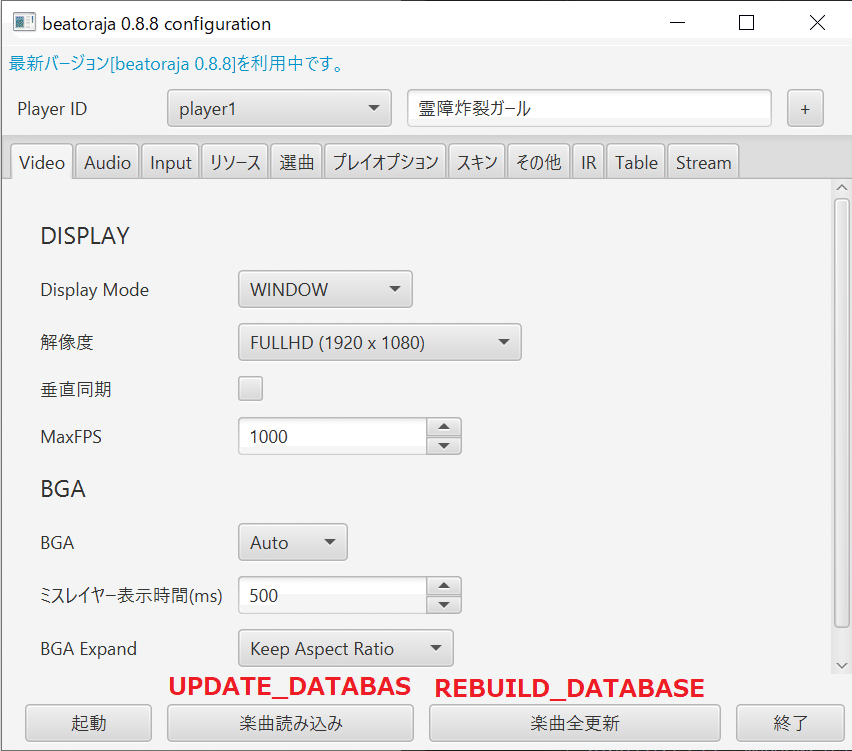The image size is (852, 751).
Task: Click the 起動 launch button
Action: [88, 723]
